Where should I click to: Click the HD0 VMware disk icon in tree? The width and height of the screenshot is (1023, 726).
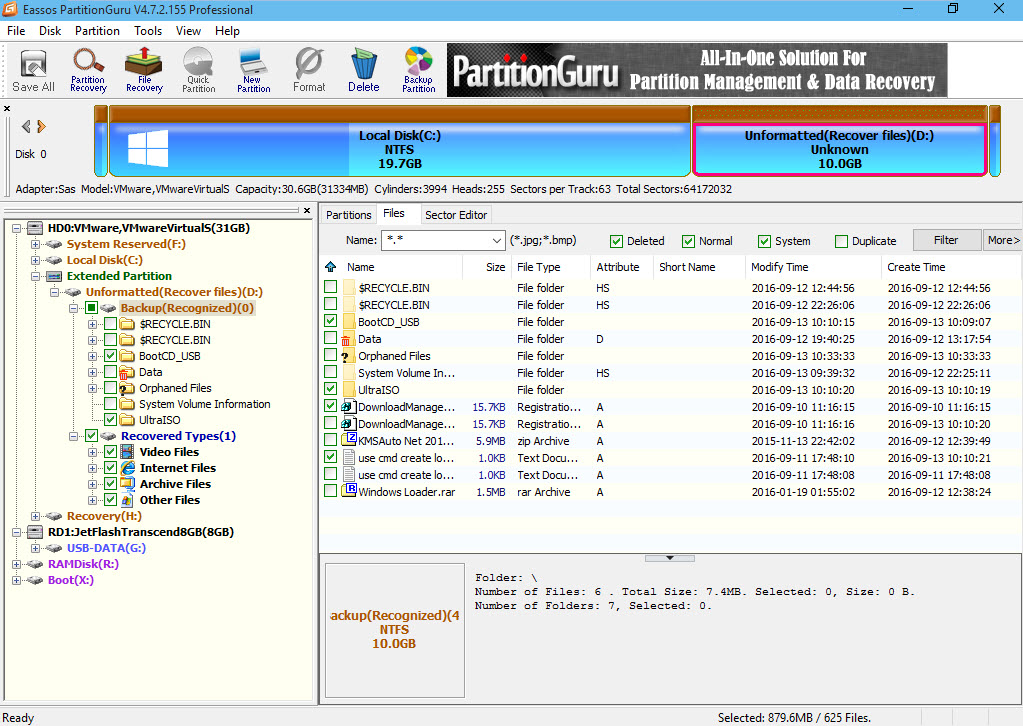coord(36,228)
